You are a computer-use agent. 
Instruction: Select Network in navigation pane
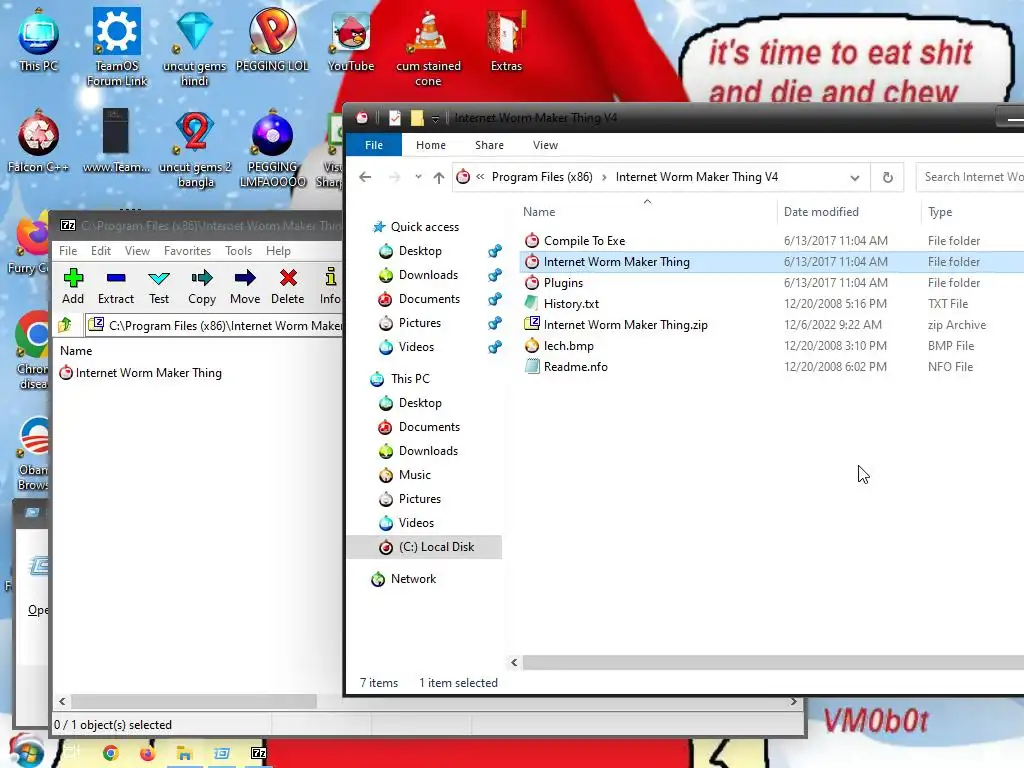[413, 579]
